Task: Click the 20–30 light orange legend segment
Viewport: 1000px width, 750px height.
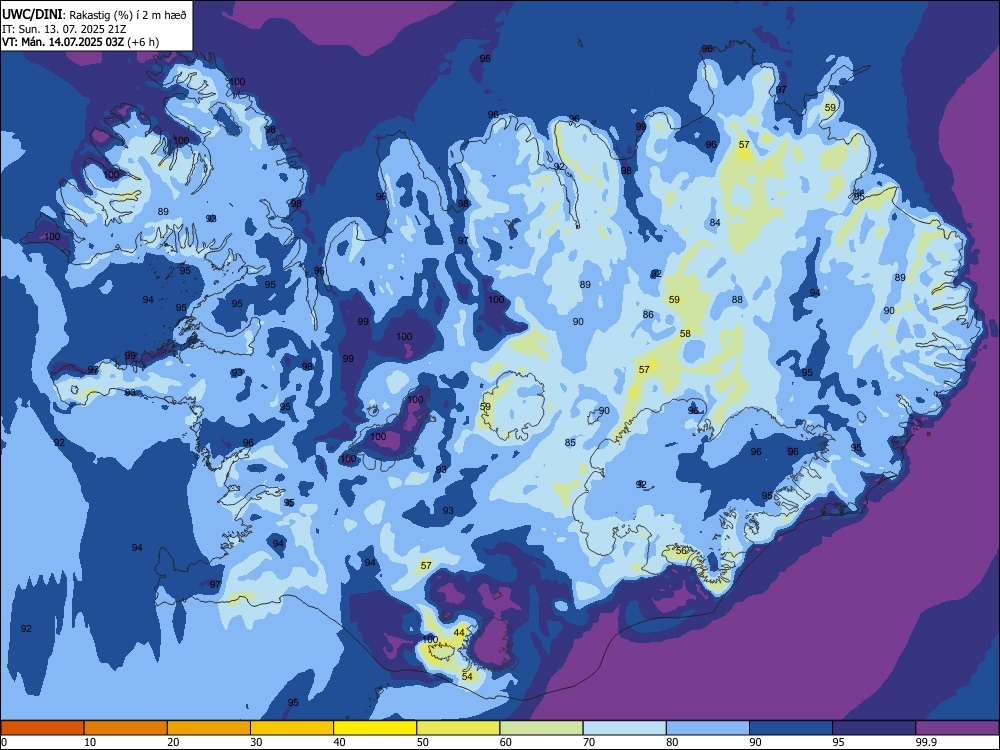Action: pos(209,728)
